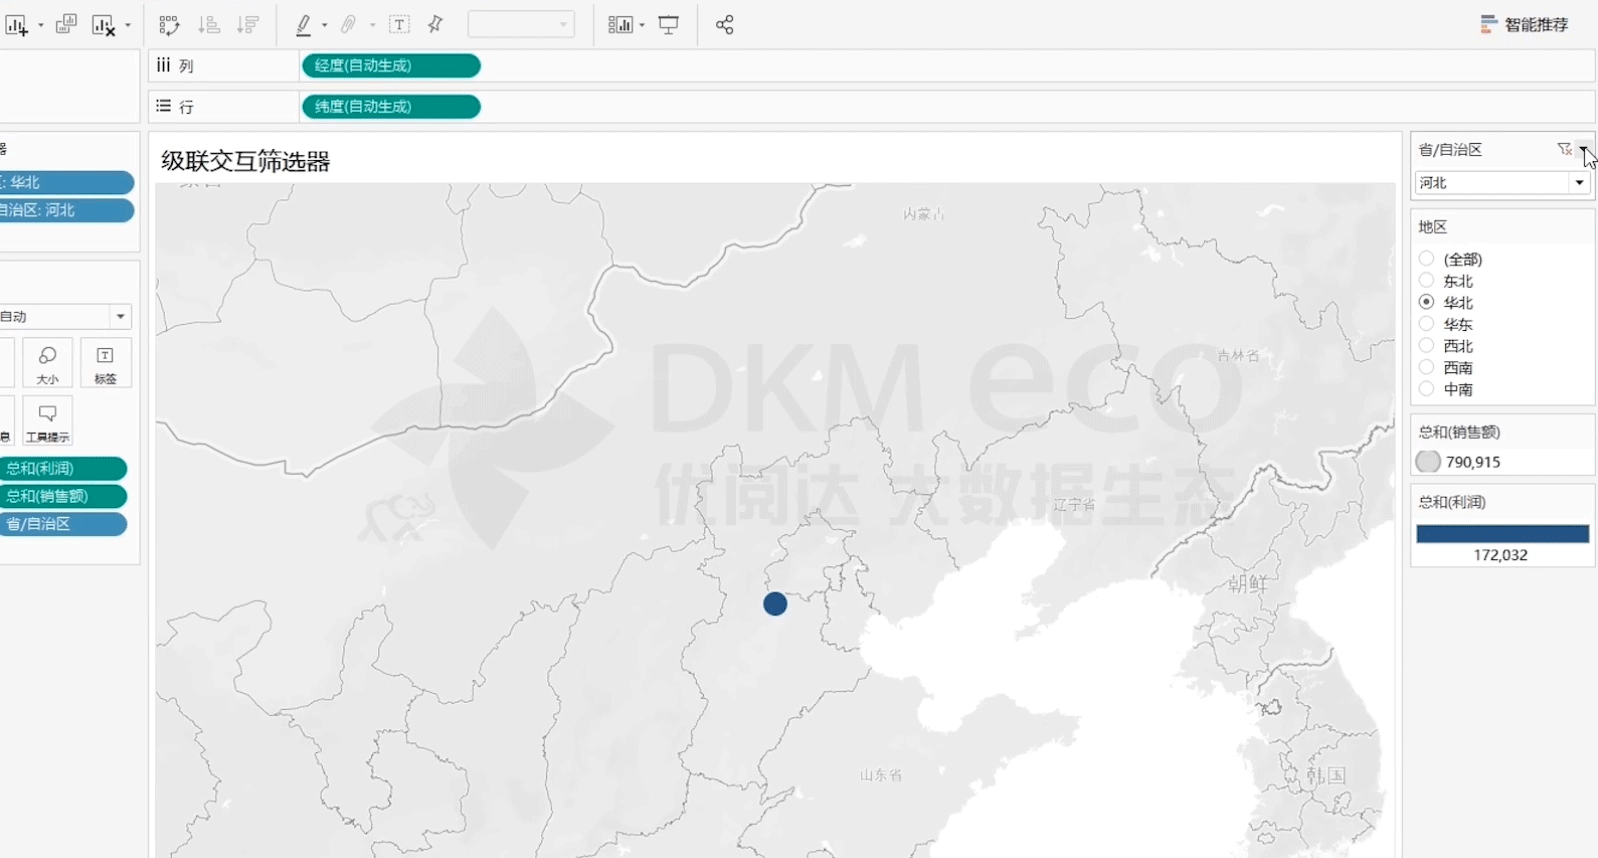Select the 东北 region radio button

1427,281
